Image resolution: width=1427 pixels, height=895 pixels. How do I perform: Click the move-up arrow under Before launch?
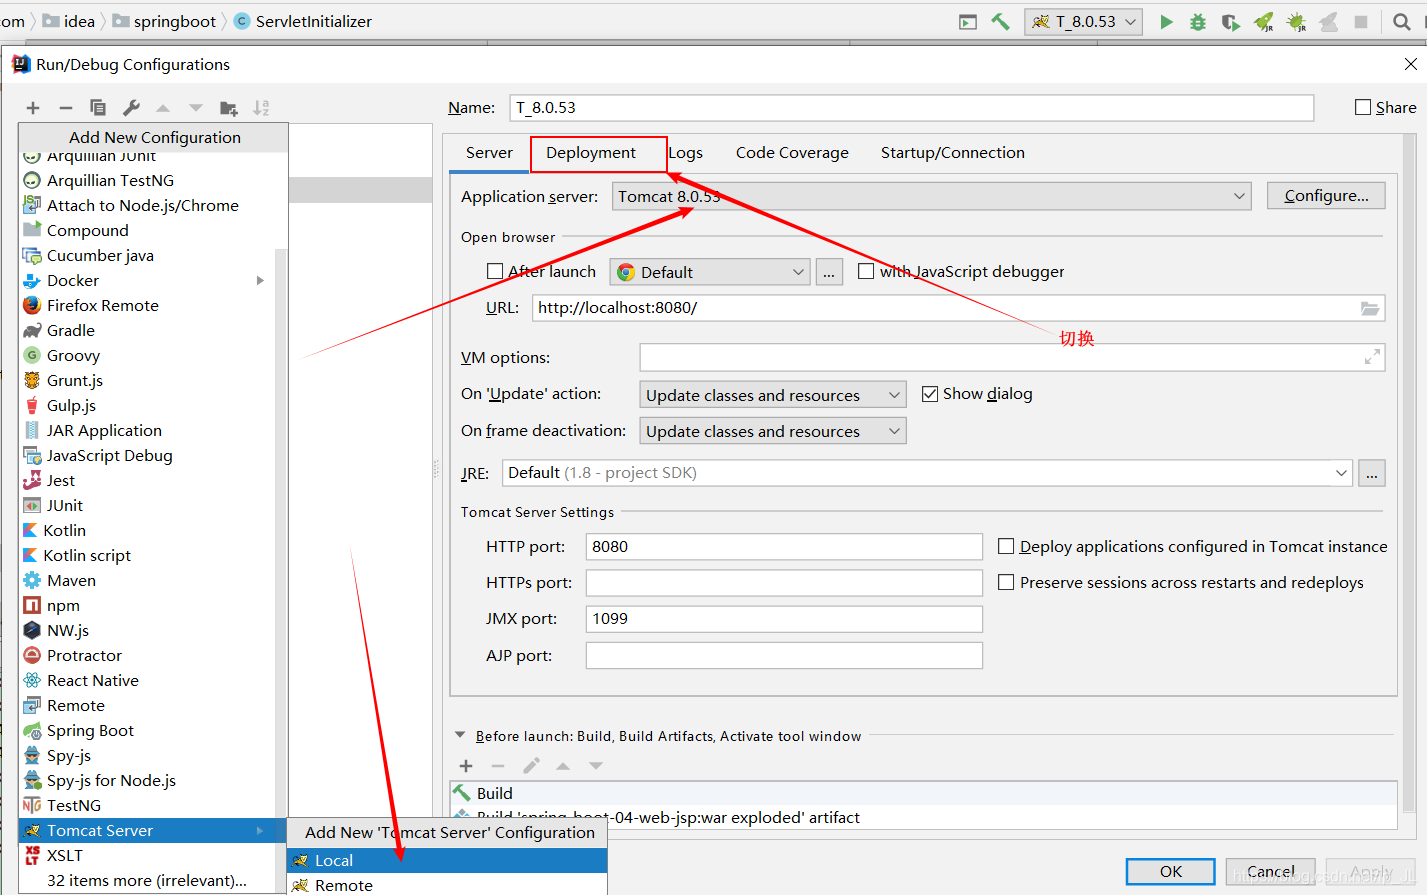click(563, 766)
